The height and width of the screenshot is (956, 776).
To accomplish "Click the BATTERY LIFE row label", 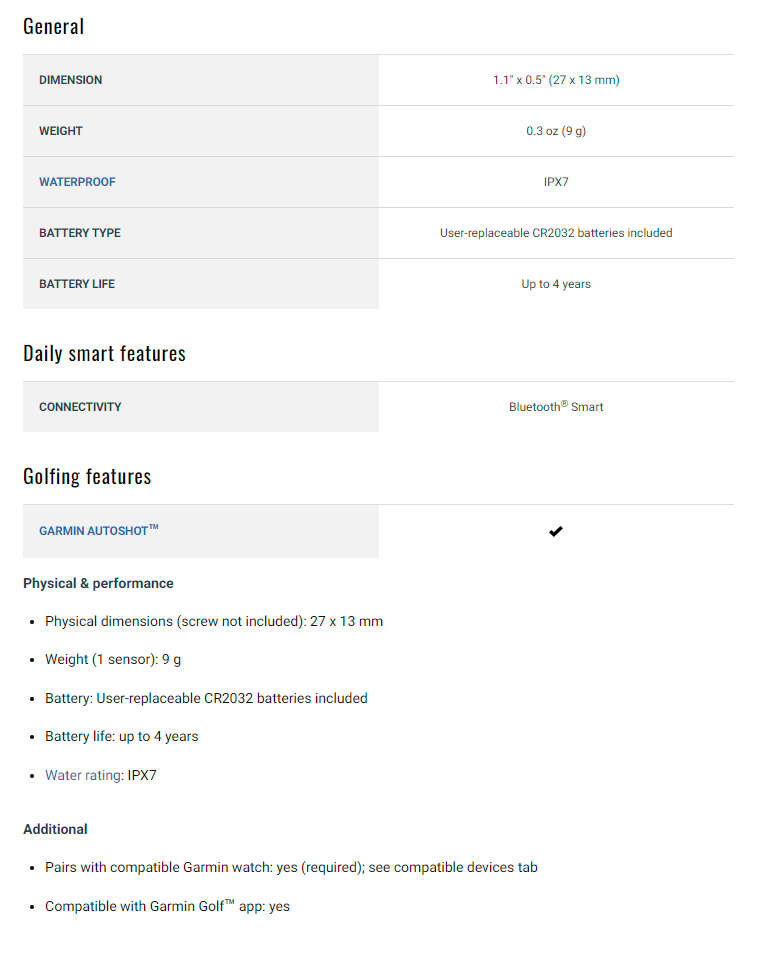I will [x=77, y=284].
